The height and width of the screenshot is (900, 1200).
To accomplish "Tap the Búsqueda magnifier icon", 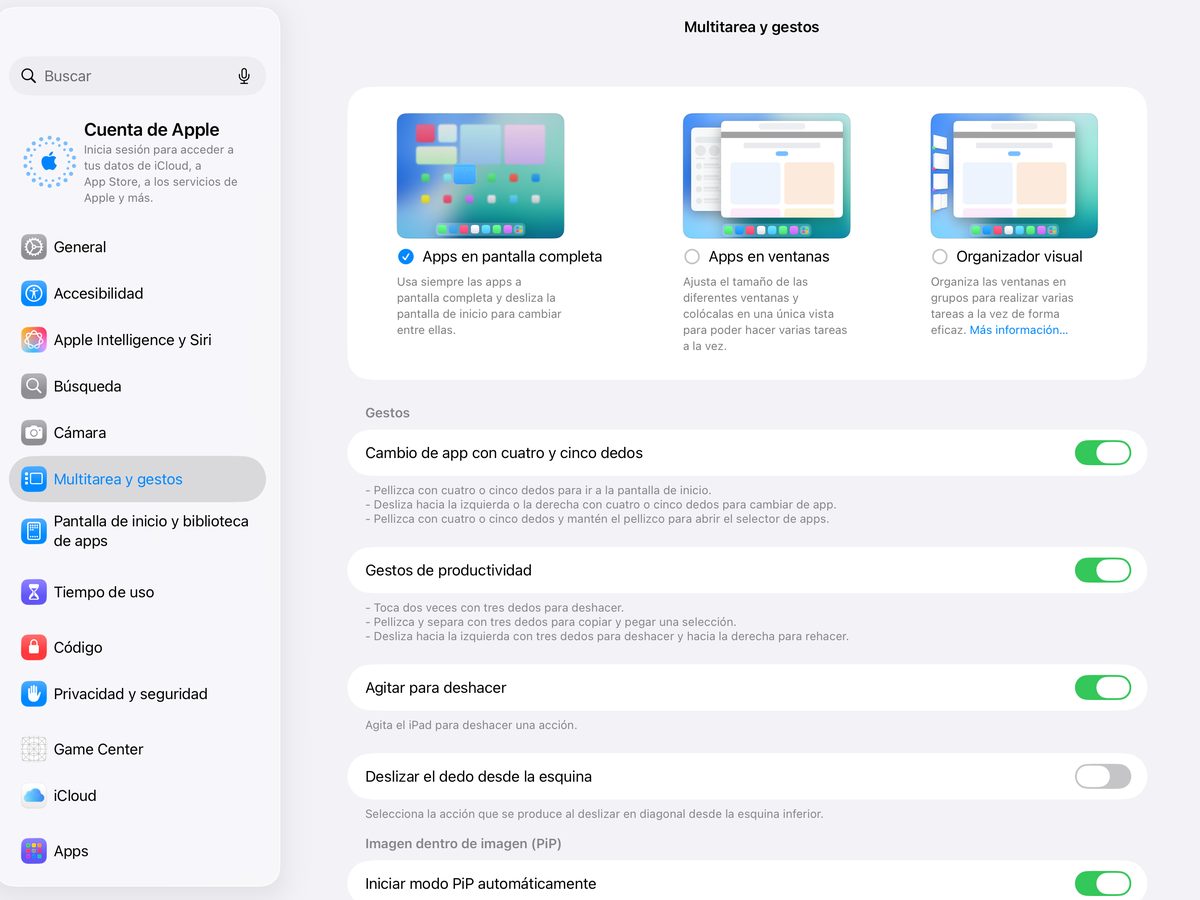I will (34, 386).
